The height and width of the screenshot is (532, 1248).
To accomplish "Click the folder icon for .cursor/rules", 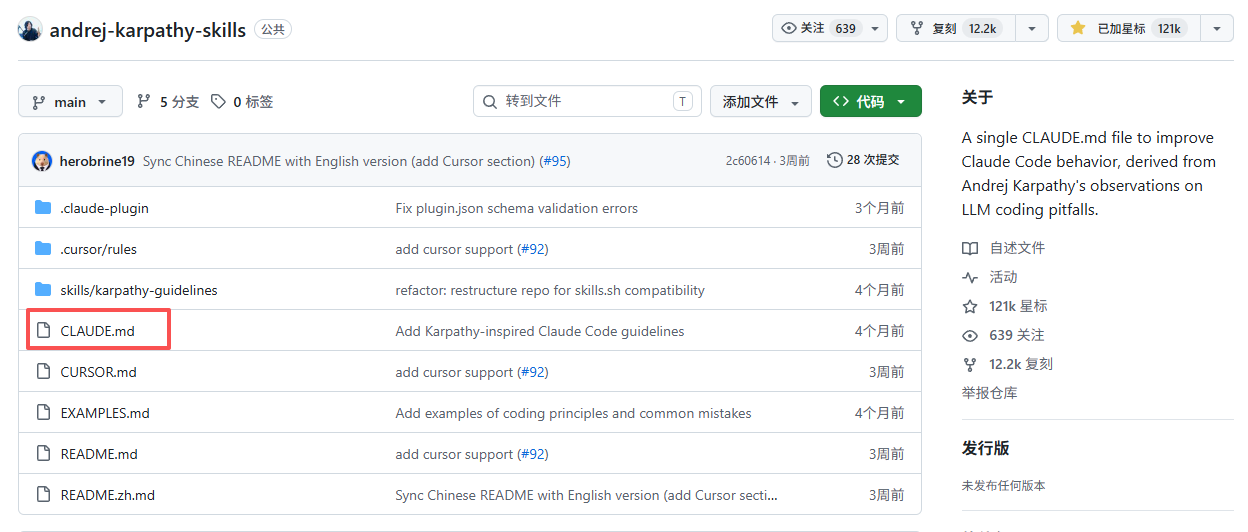I will pyautogui.click(x=43, y=249).
